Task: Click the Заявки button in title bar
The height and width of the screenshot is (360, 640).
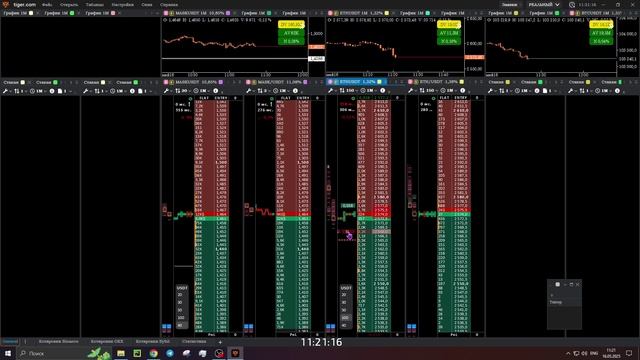Action: (509, 5)
